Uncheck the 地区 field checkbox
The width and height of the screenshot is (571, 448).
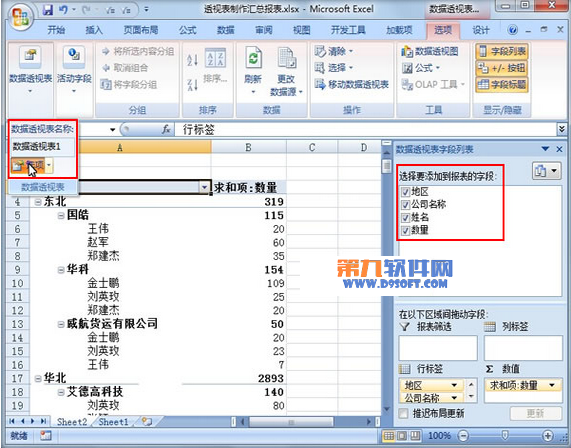click(405, 192)
